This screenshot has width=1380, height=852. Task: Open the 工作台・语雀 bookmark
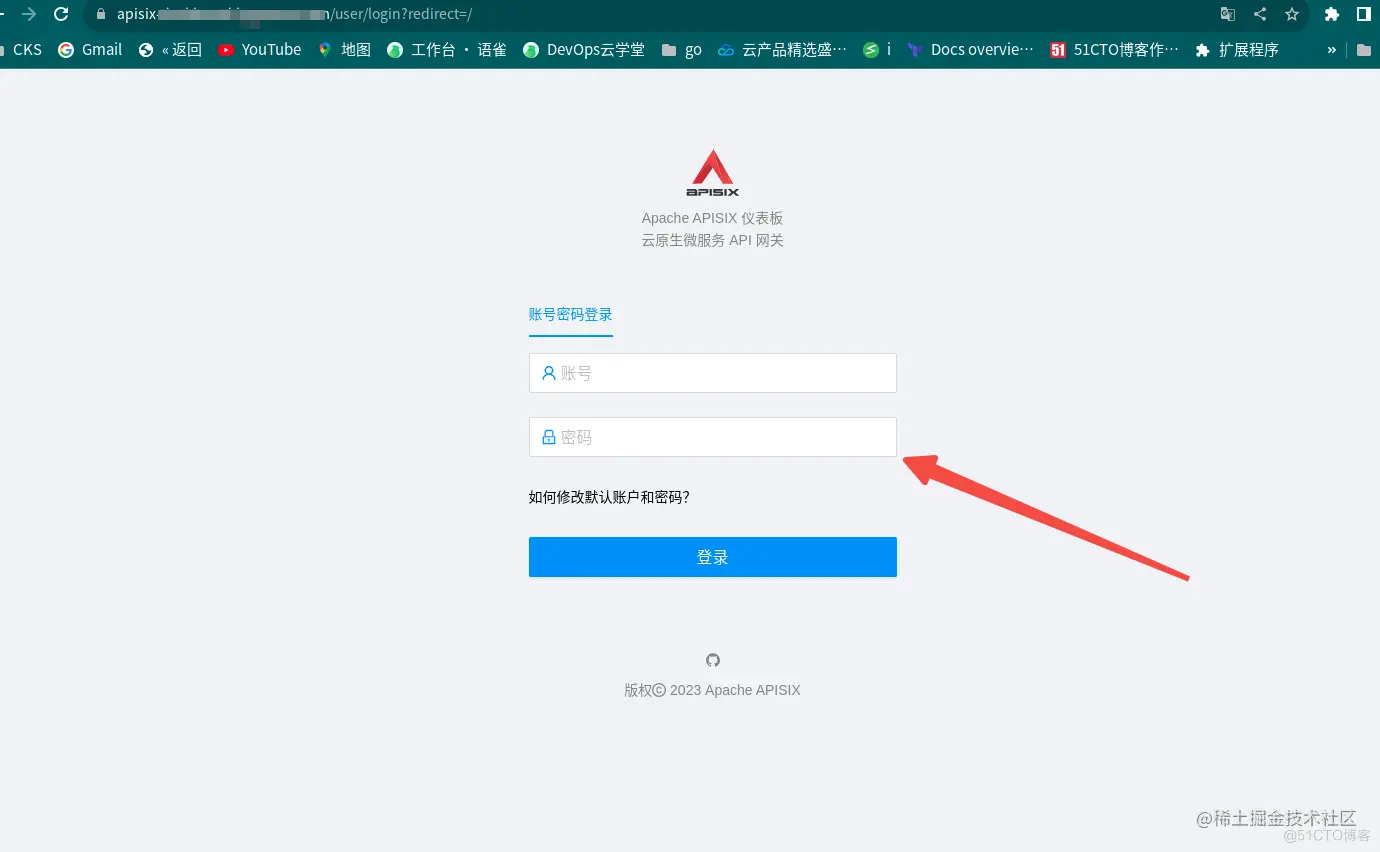(x=447, y=49)
